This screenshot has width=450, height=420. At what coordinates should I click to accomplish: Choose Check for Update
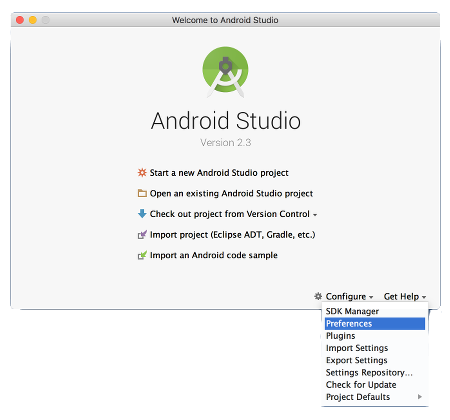[x=375, y=385]
